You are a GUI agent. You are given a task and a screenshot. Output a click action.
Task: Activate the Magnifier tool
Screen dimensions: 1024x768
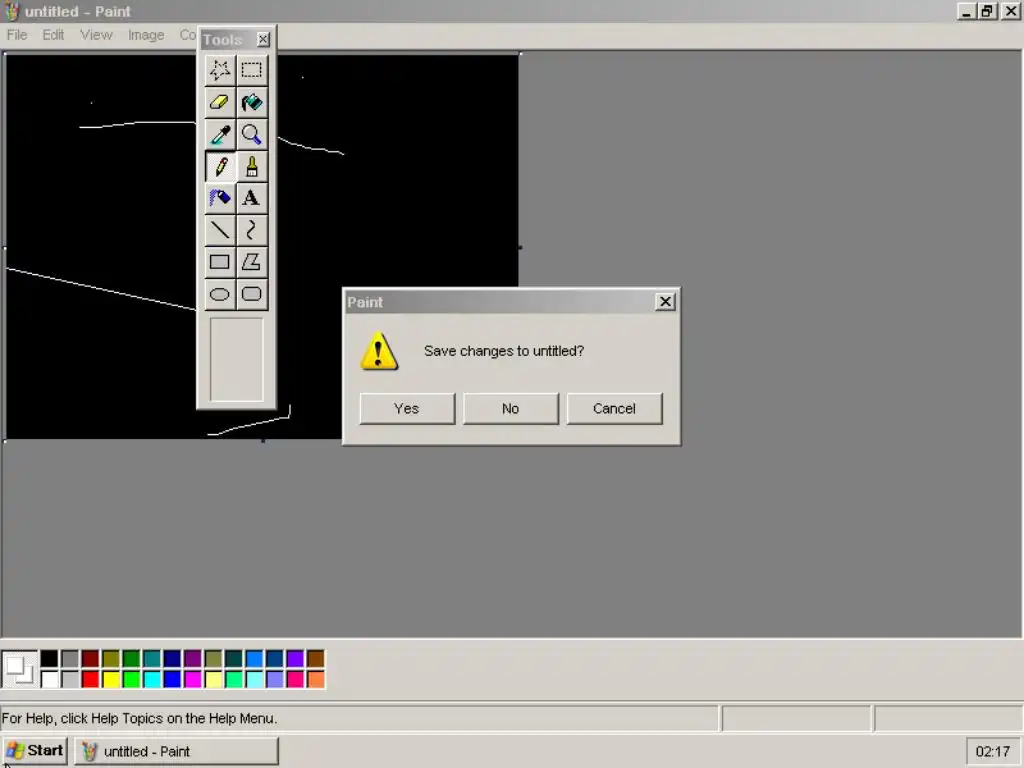tap(251, 134)
